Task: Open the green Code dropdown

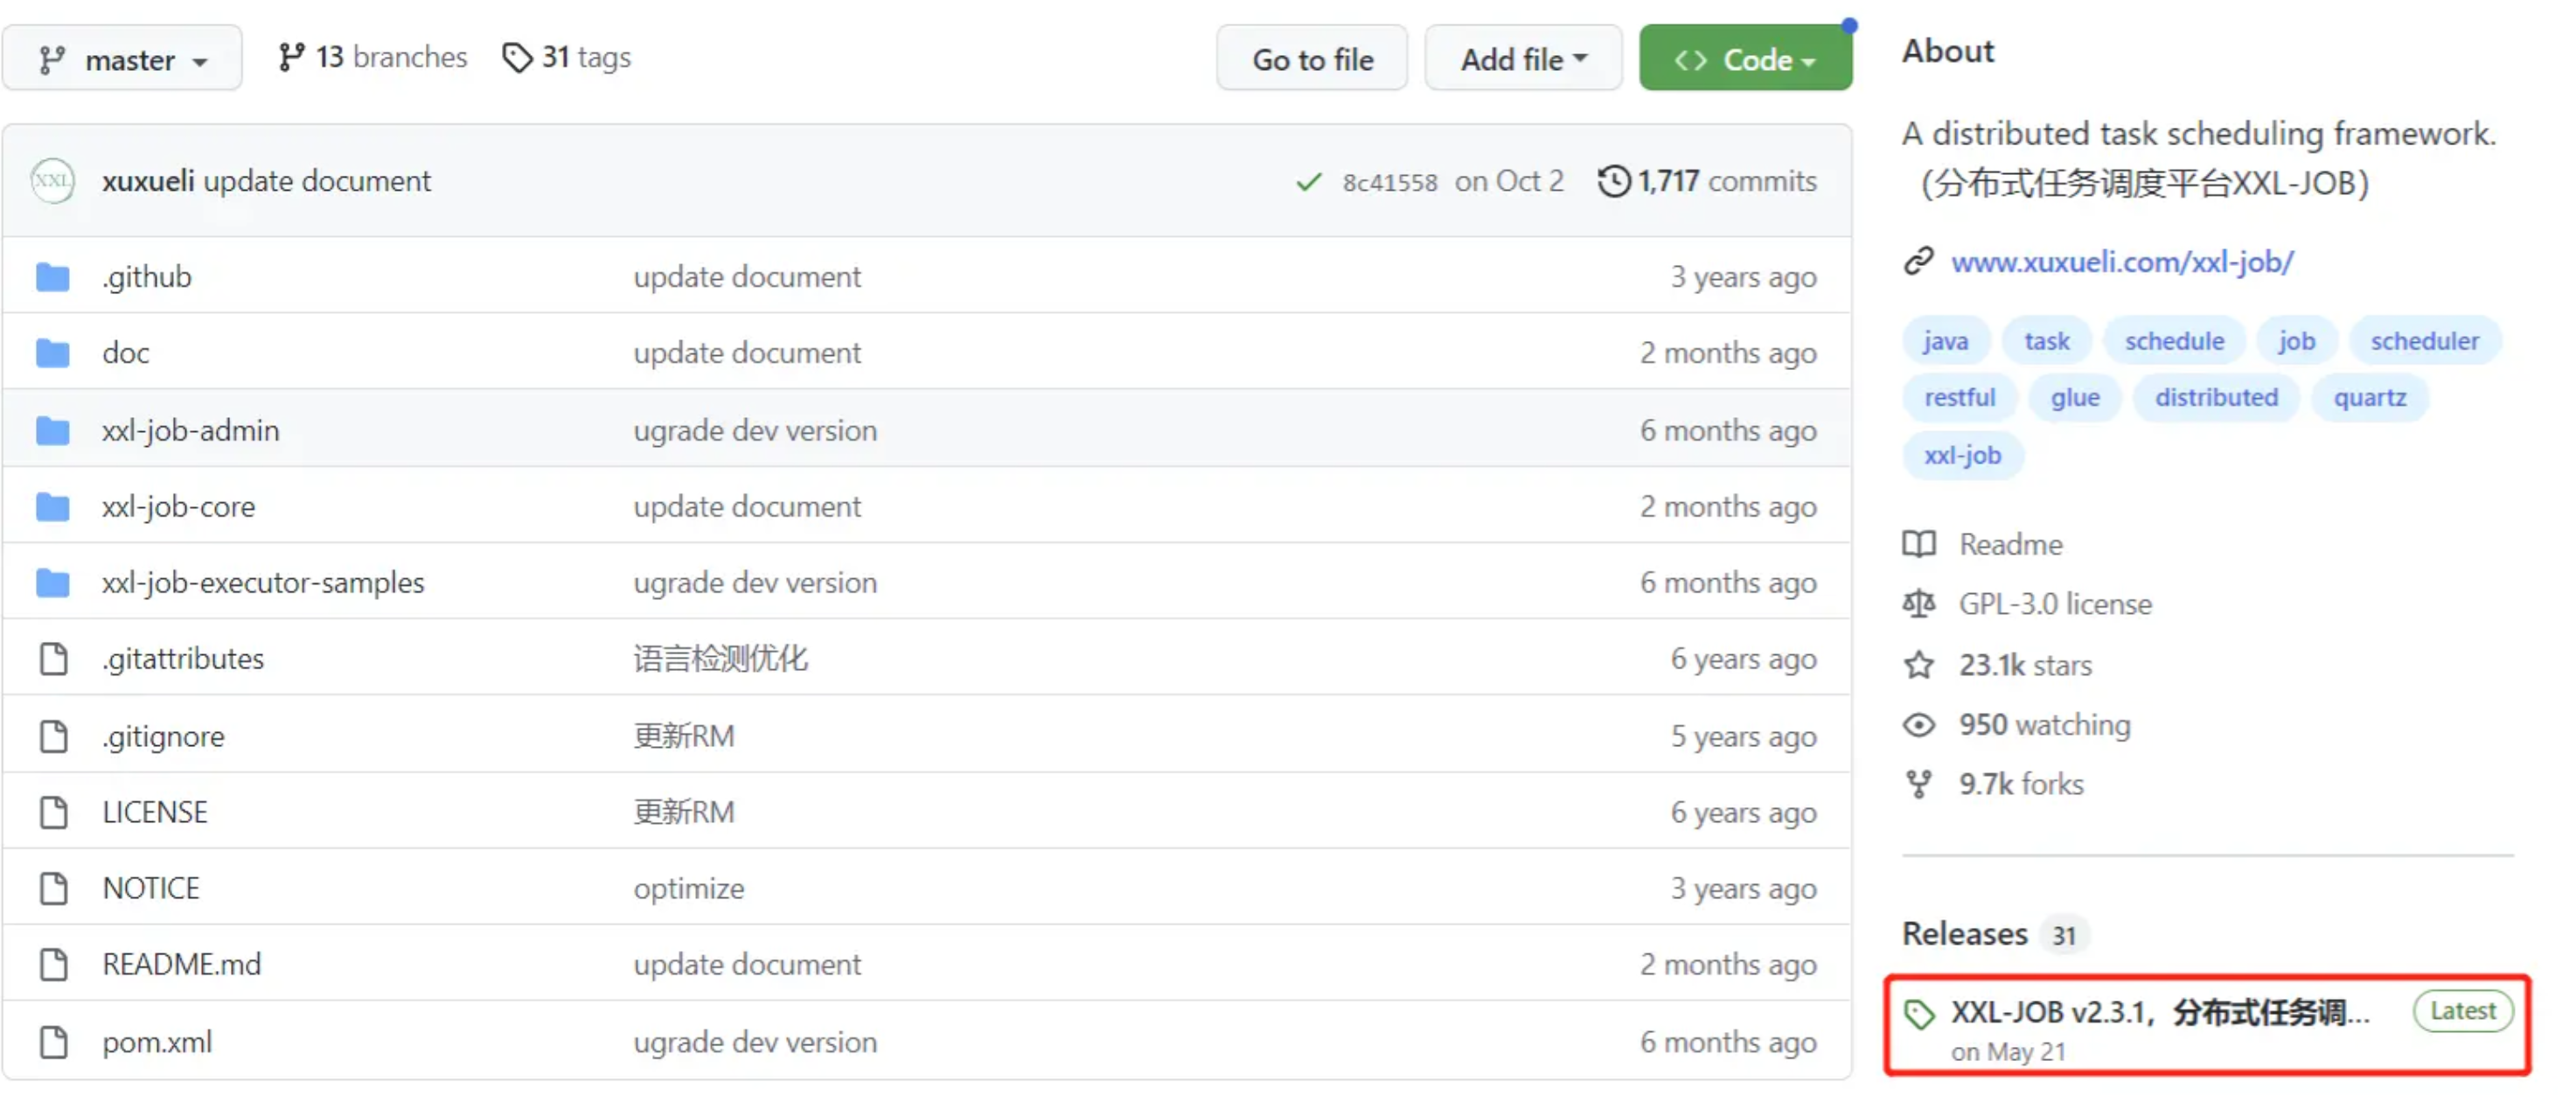Action: 1745,59
